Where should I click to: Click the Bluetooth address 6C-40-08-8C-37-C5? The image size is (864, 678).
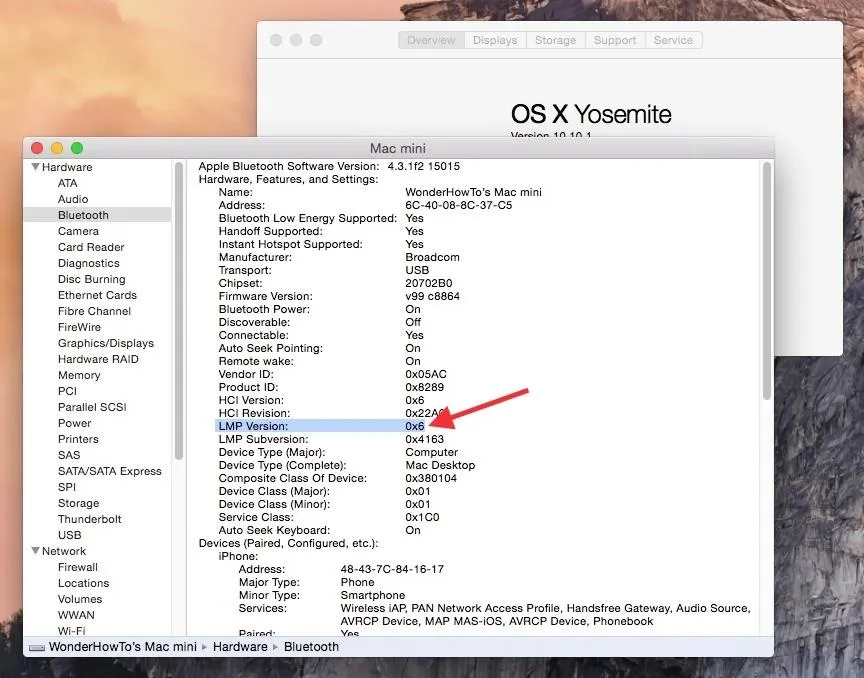[458, 205]
